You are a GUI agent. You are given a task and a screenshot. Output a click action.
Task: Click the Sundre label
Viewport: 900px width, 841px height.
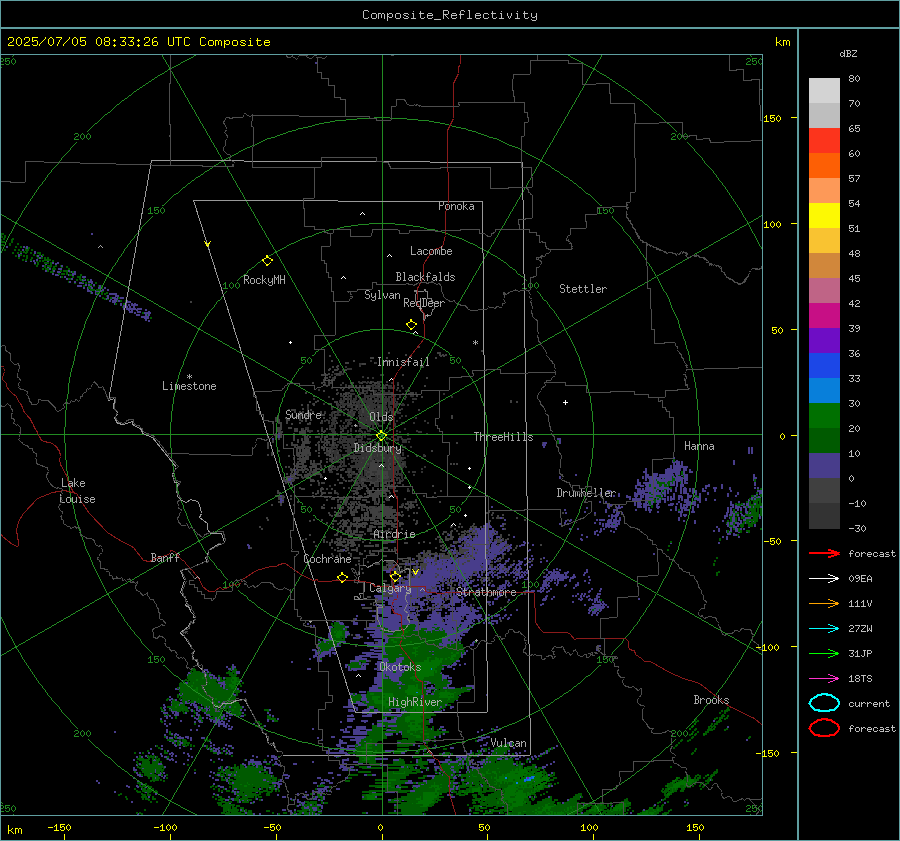click(303, 414)
